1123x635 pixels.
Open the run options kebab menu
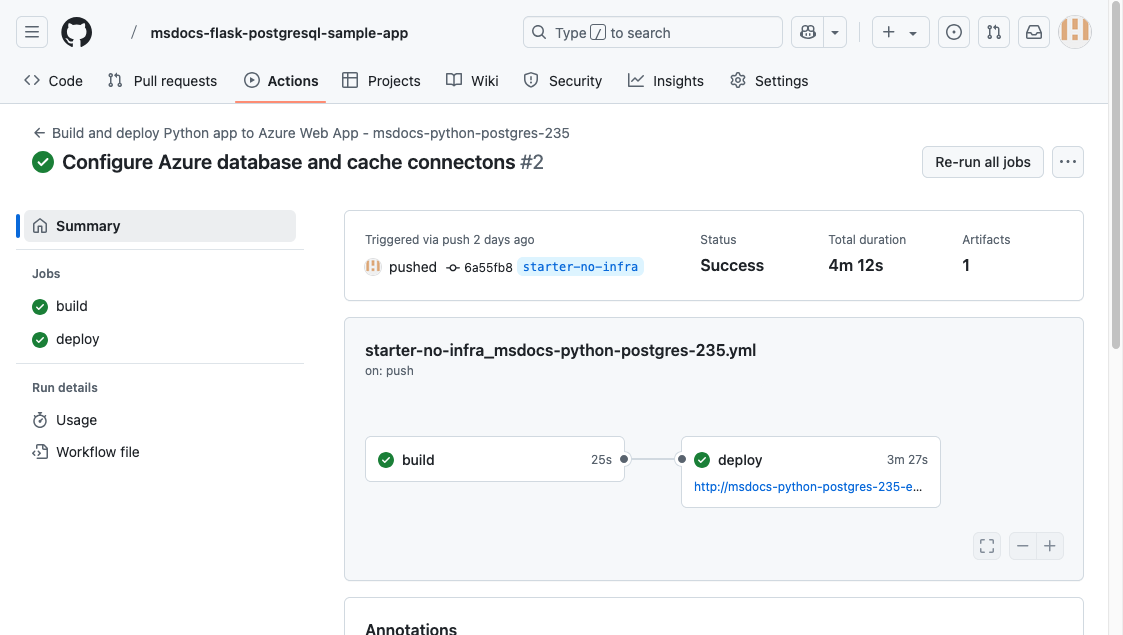(x=1067, y=161)
